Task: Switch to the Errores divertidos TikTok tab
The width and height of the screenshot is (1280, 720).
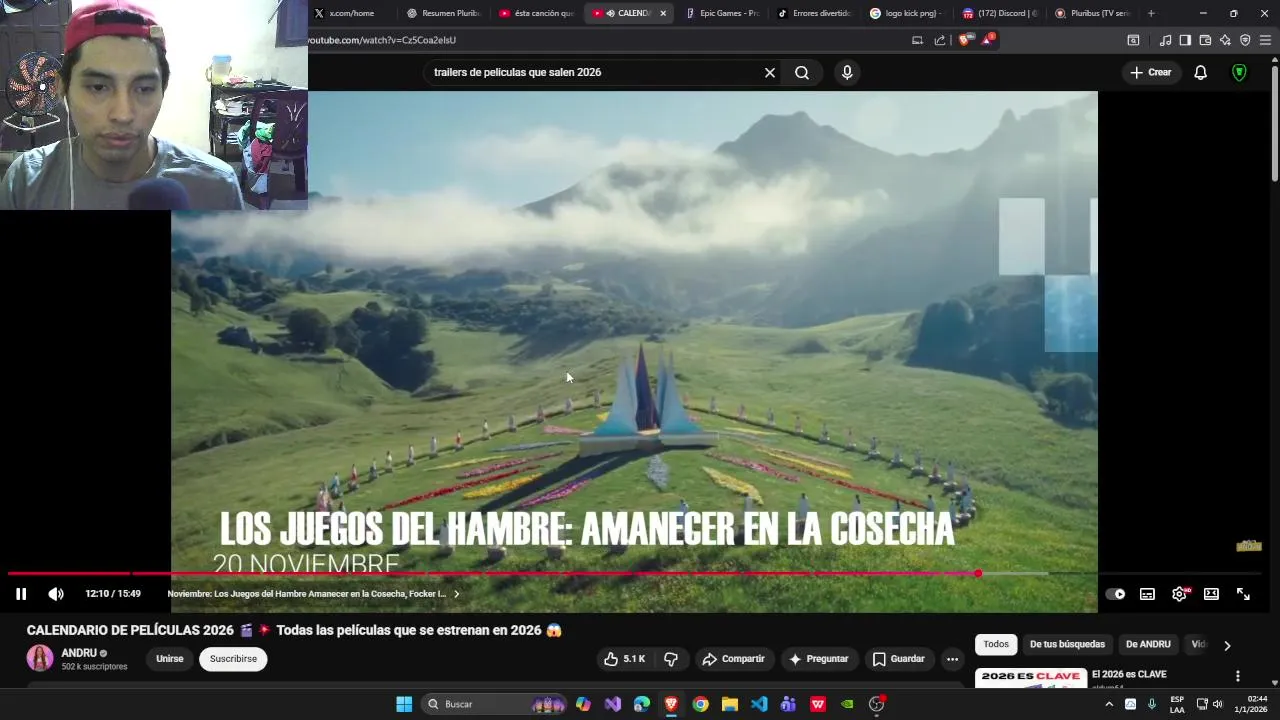Action: click(814, 13)
